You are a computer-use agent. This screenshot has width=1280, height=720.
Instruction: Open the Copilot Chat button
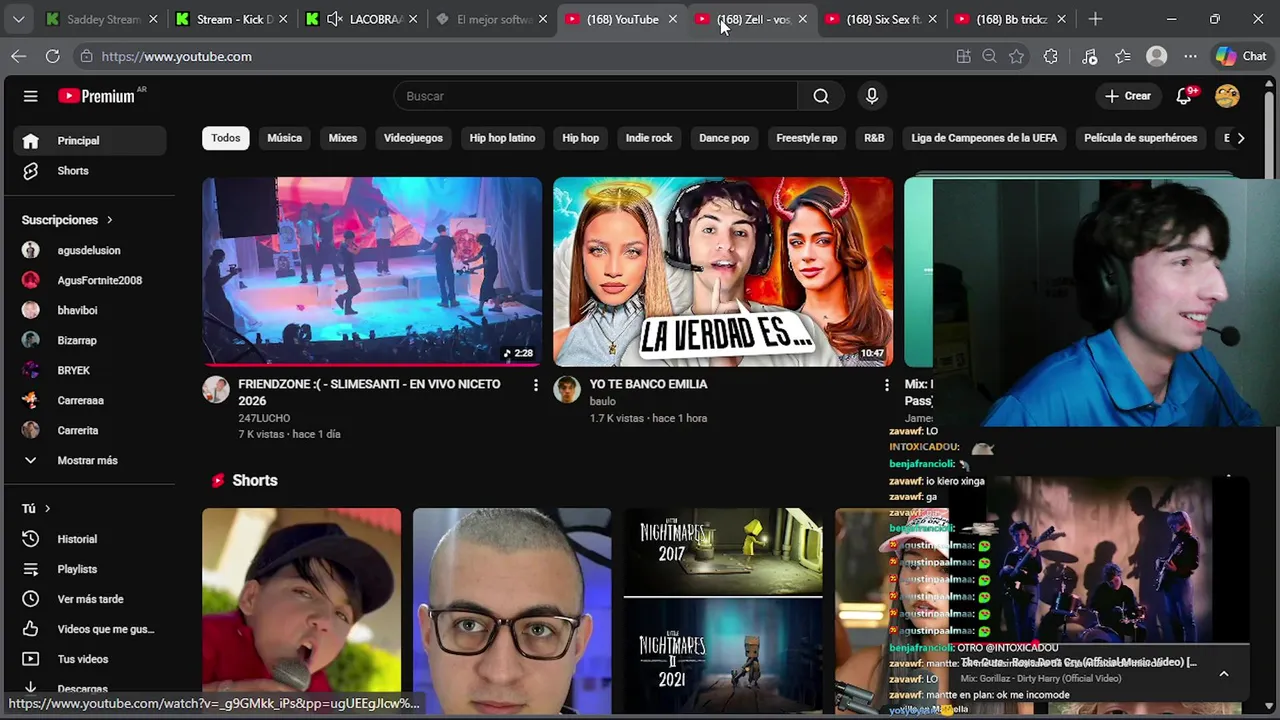(1241, 57)
